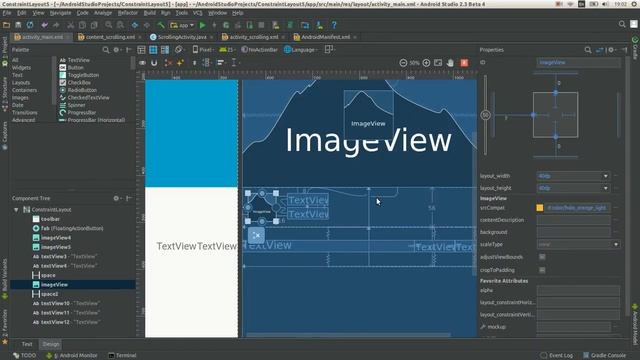Open the layout_height dropdown
Image resolution: width=640 pixels, height=360 pixels.
coord(606,188)
